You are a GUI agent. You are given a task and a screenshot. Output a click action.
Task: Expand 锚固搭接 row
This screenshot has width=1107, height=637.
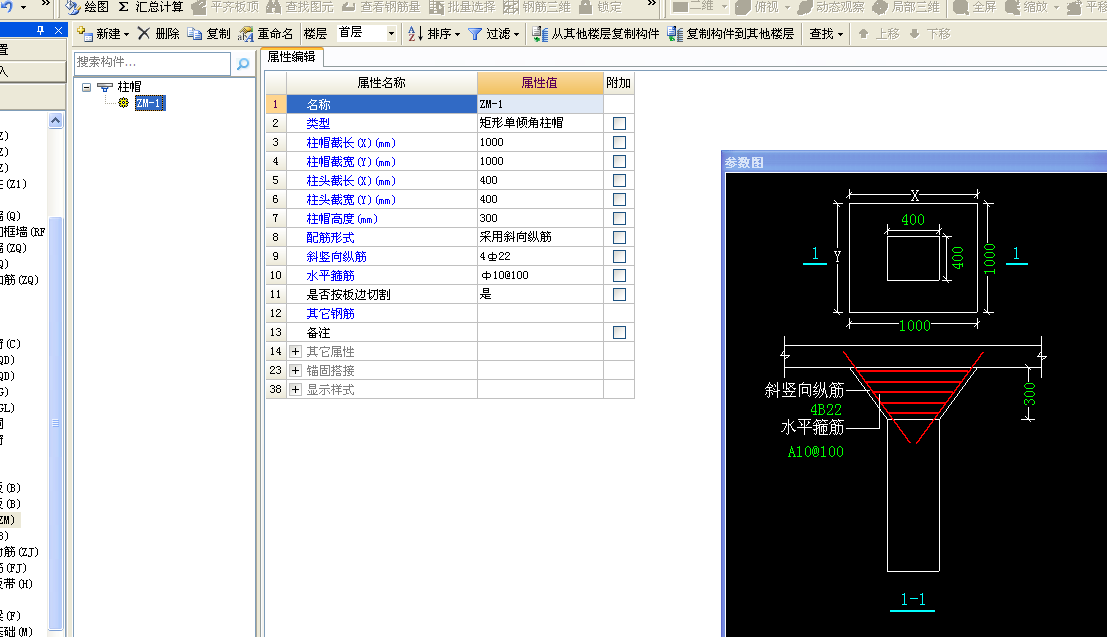pos(295,370)
